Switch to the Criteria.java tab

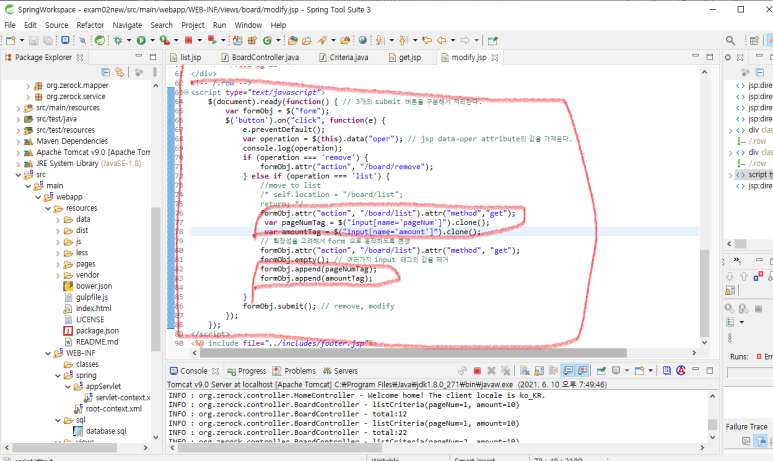tap(344, 58)
